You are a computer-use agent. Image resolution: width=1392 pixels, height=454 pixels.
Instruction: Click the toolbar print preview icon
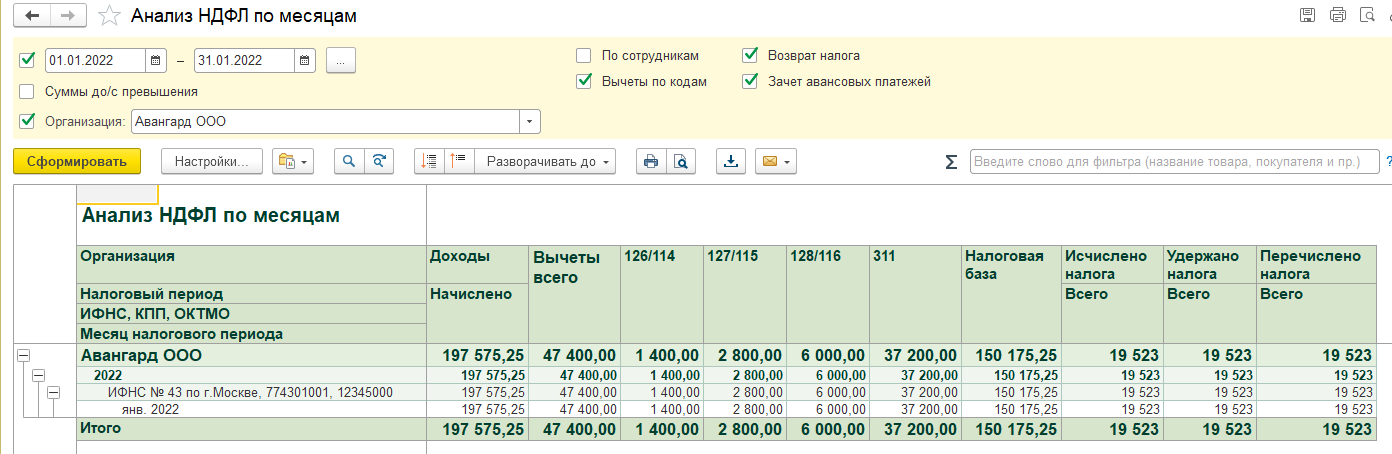(x=681, y=161)
